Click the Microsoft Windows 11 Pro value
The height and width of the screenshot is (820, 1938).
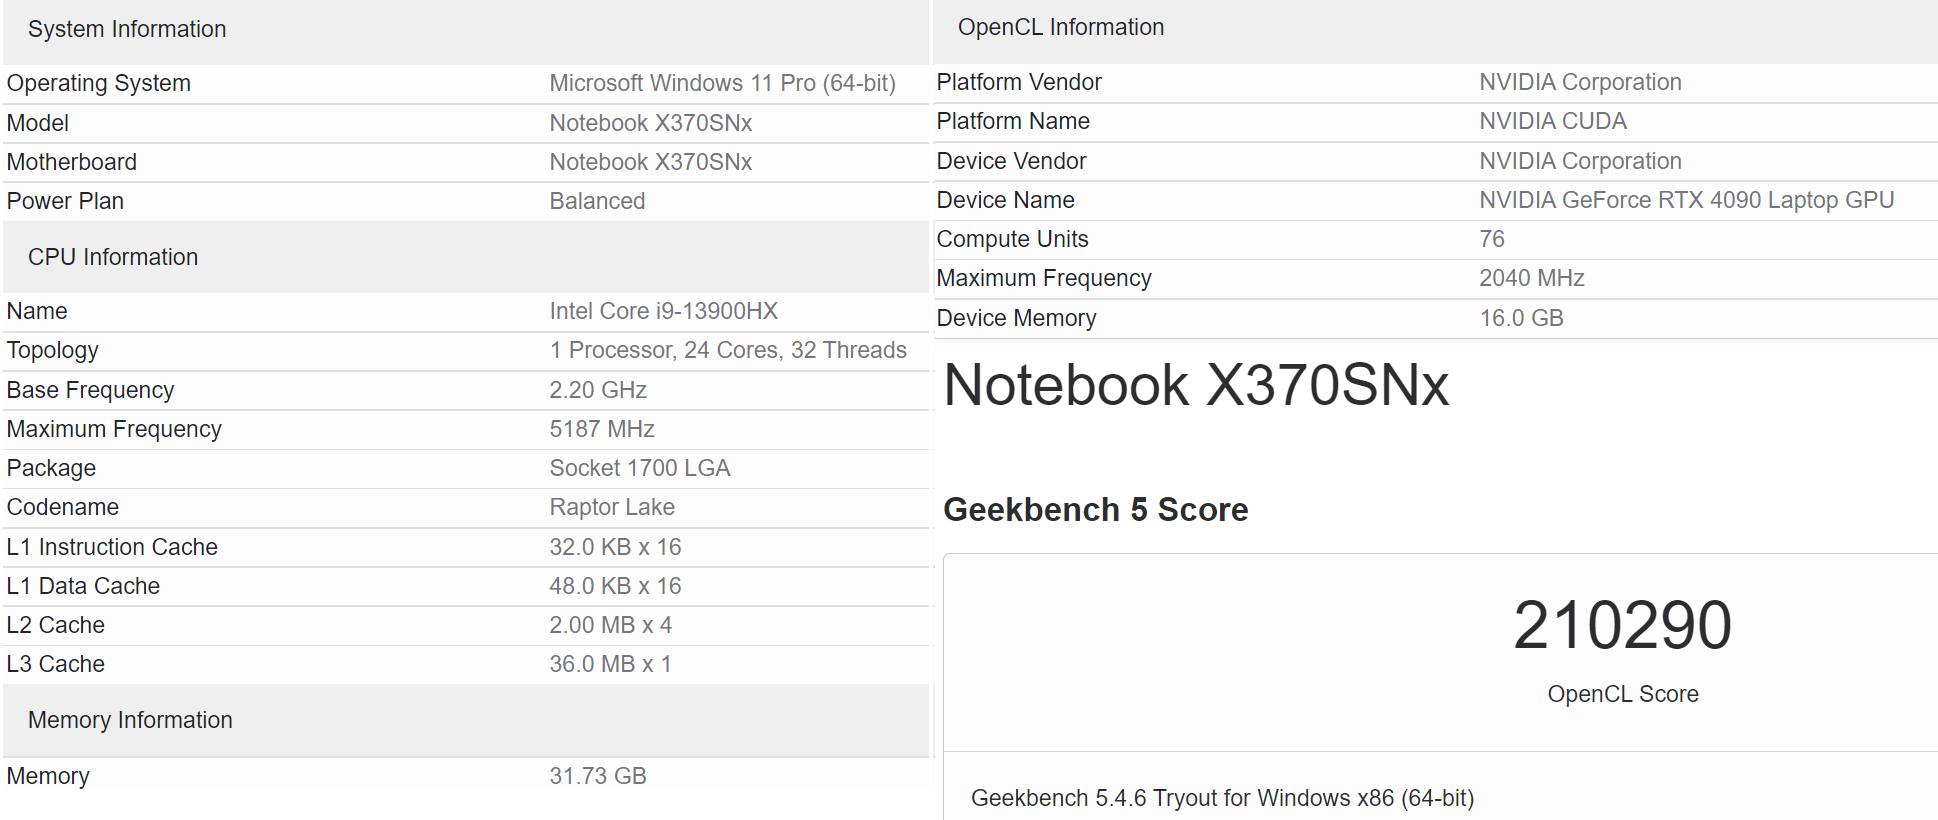(722, 83)
